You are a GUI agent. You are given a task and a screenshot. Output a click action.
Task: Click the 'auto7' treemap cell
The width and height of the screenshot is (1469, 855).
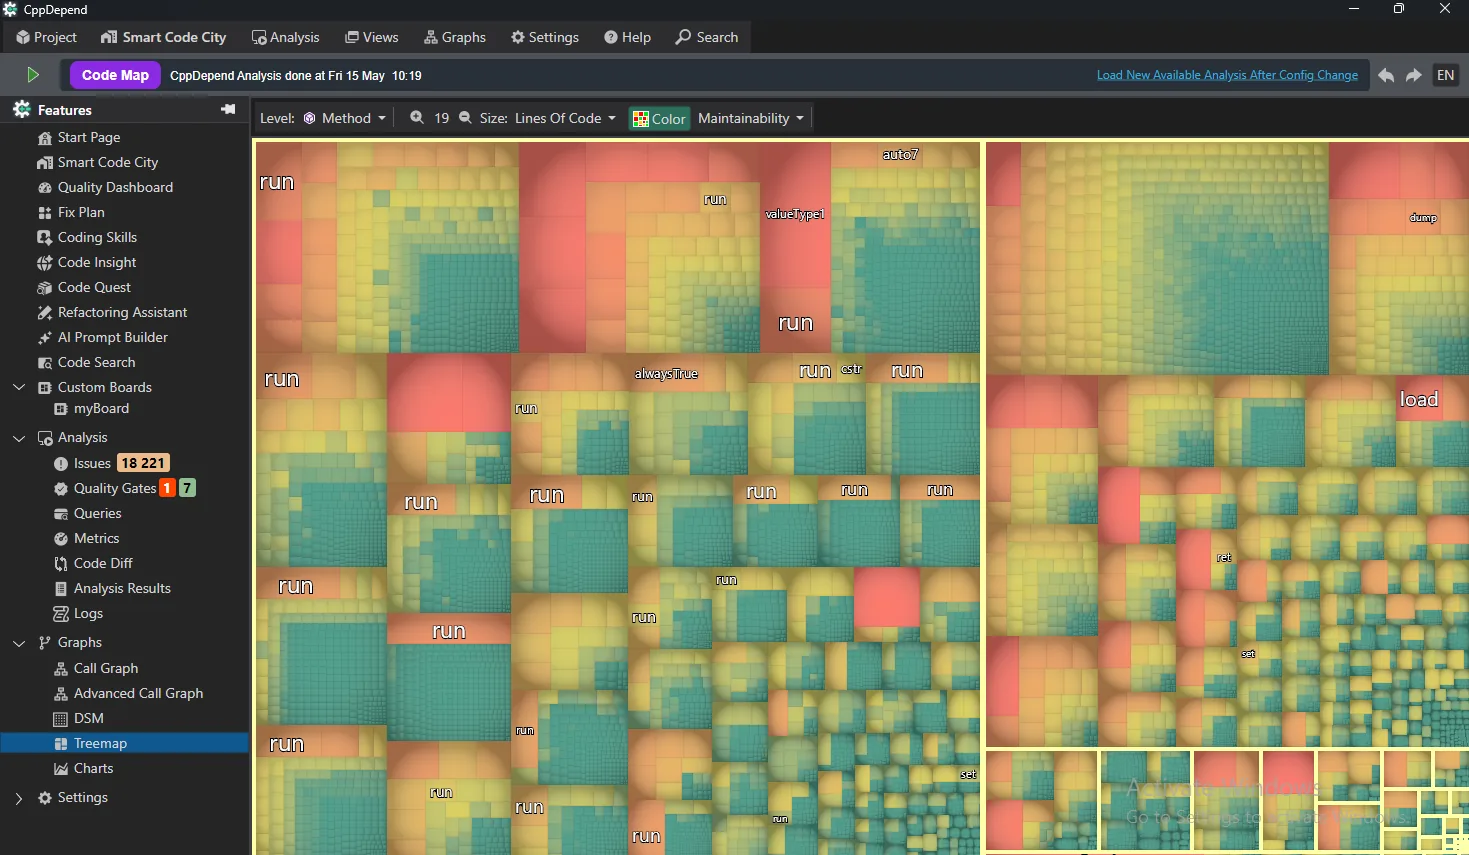pos(900,155)
